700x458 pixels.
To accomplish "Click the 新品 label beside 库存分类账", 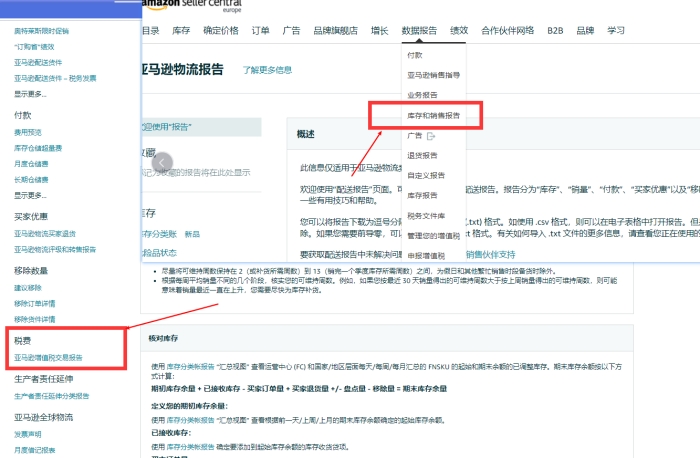I will (x=192, y=234).
